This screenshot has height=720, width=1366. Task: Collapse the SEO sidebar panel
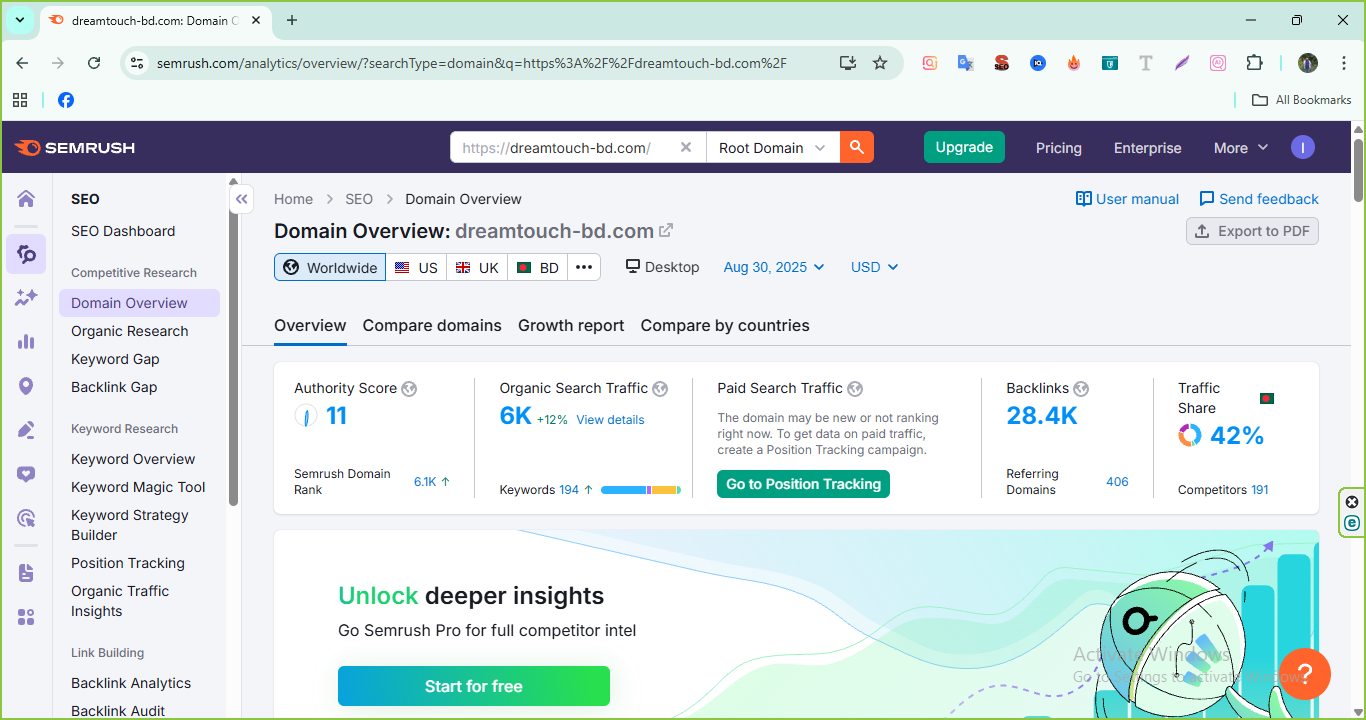[242, 200]
